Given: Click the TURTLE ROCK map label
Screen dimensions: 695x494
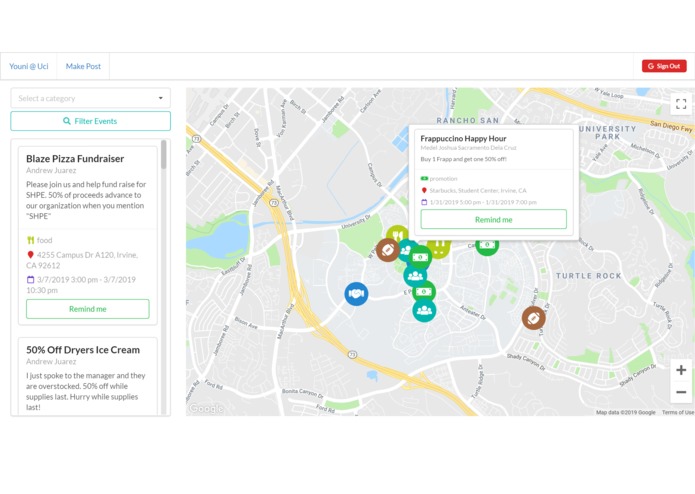Looking at the screenshot, I should pos(589,276).
